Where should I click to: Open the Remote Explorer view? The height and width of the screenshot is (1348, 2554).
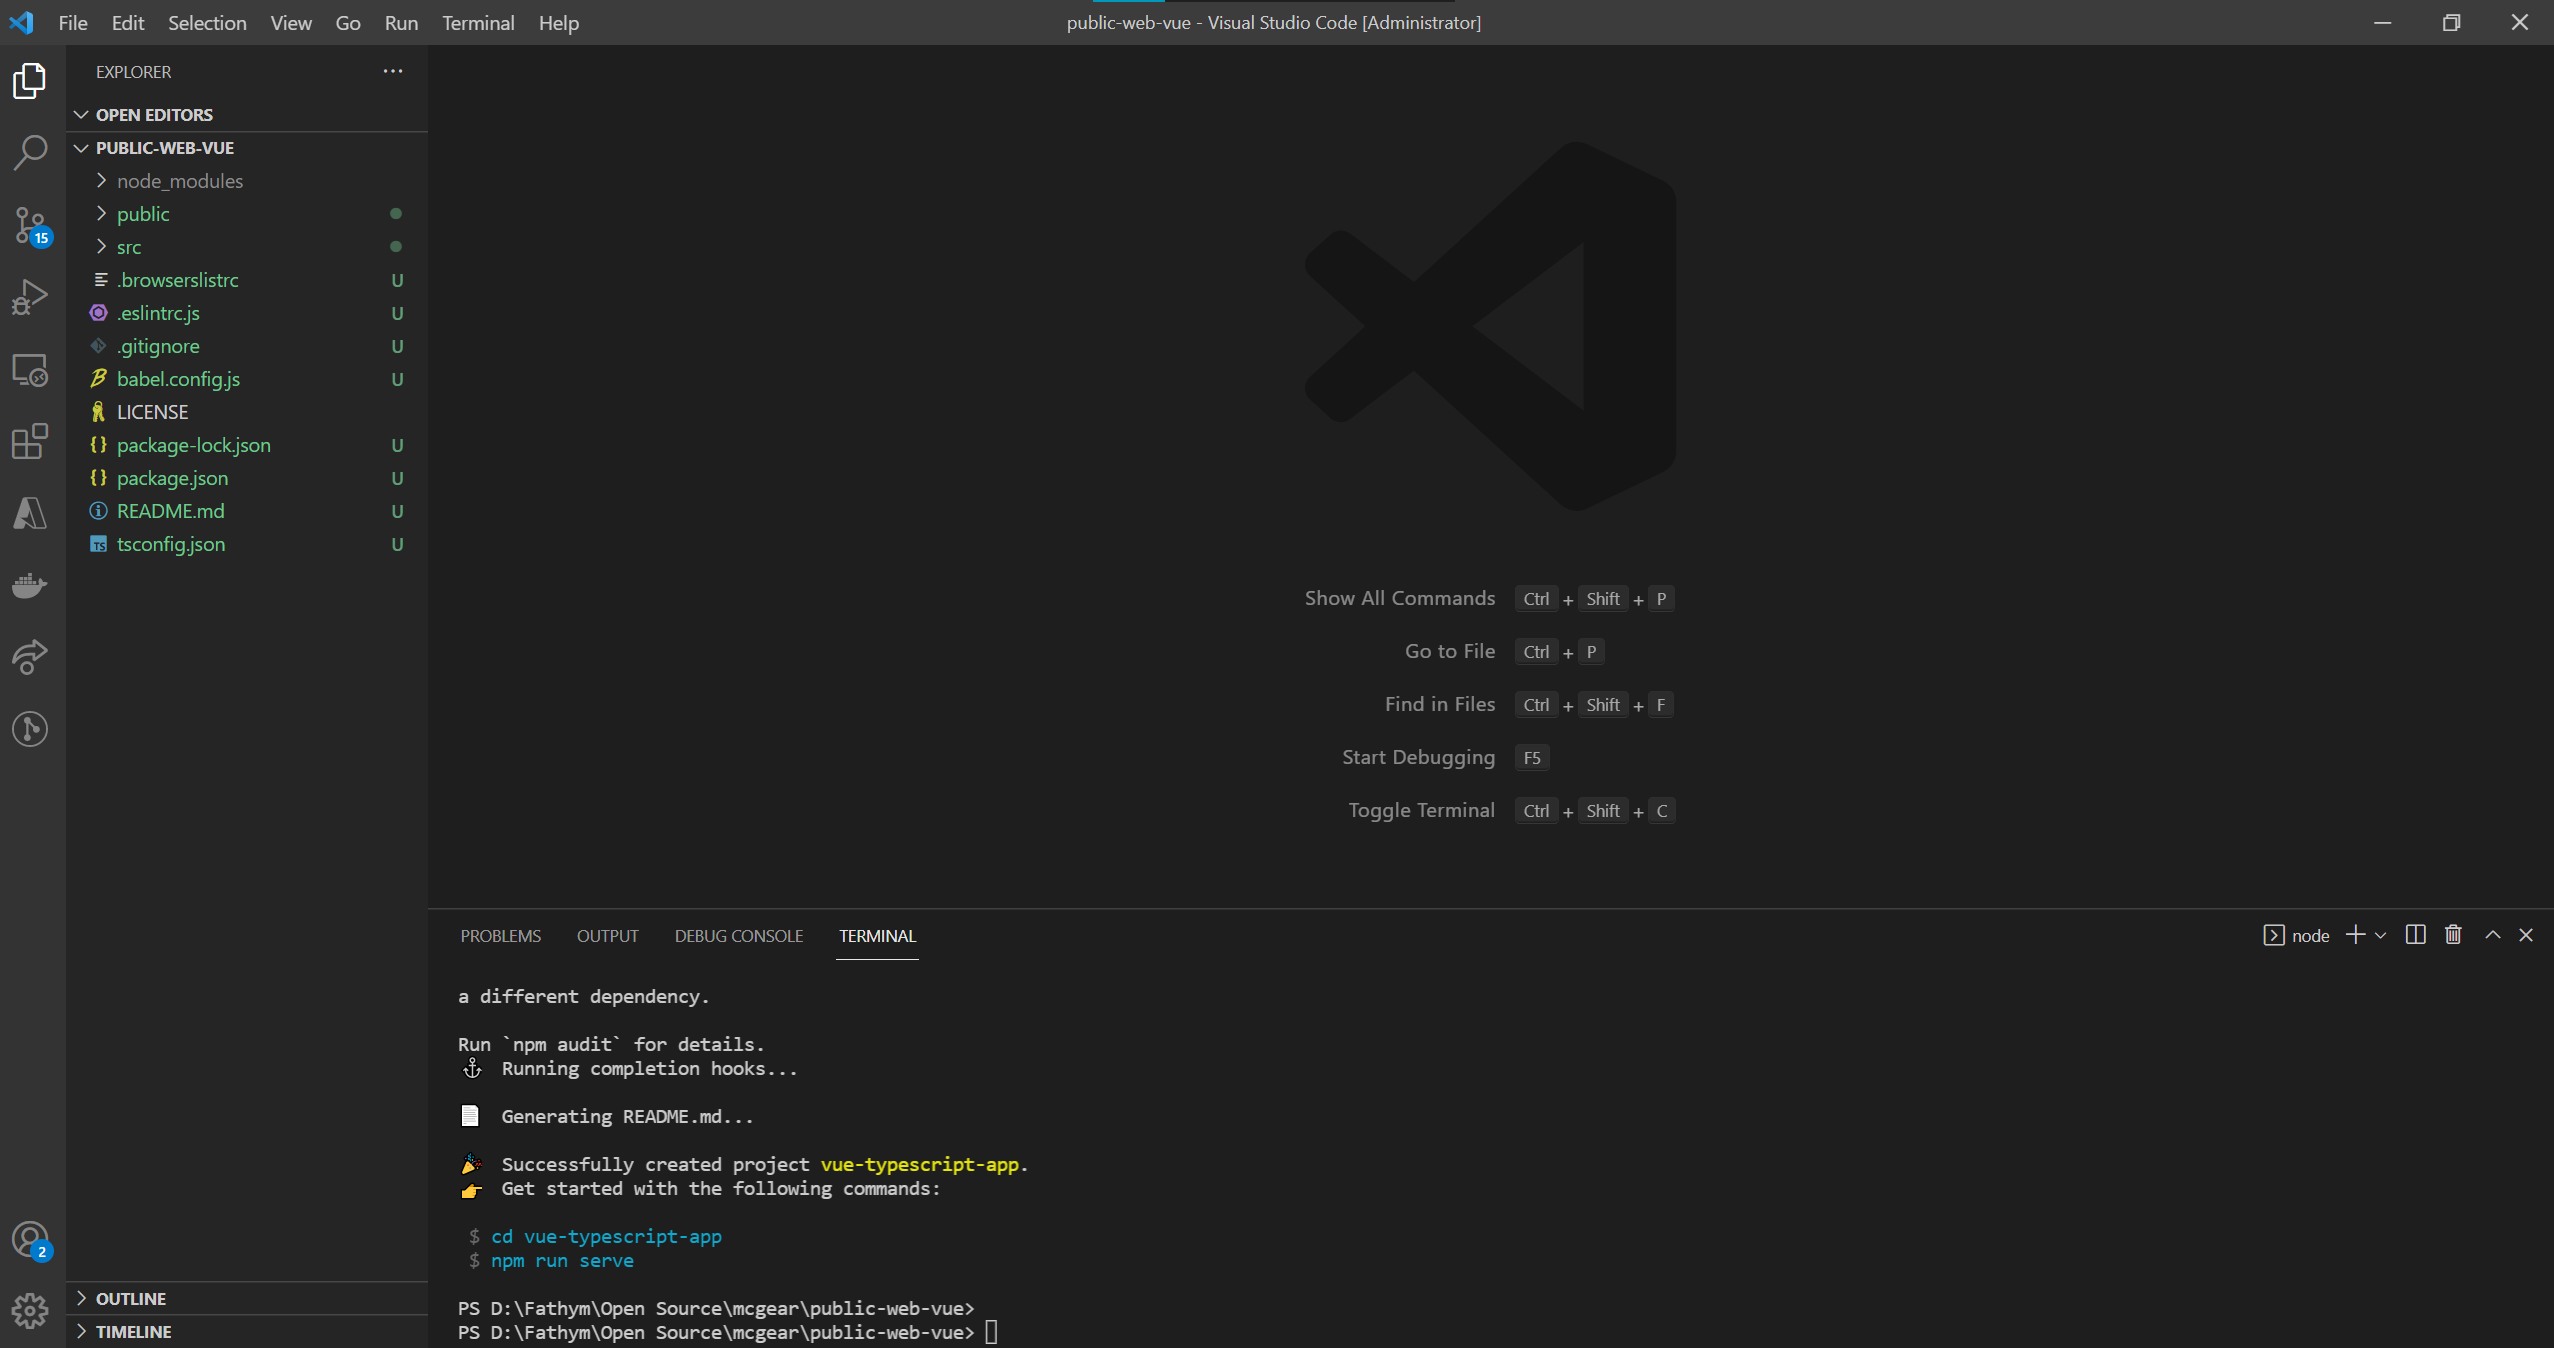[30, 369]
